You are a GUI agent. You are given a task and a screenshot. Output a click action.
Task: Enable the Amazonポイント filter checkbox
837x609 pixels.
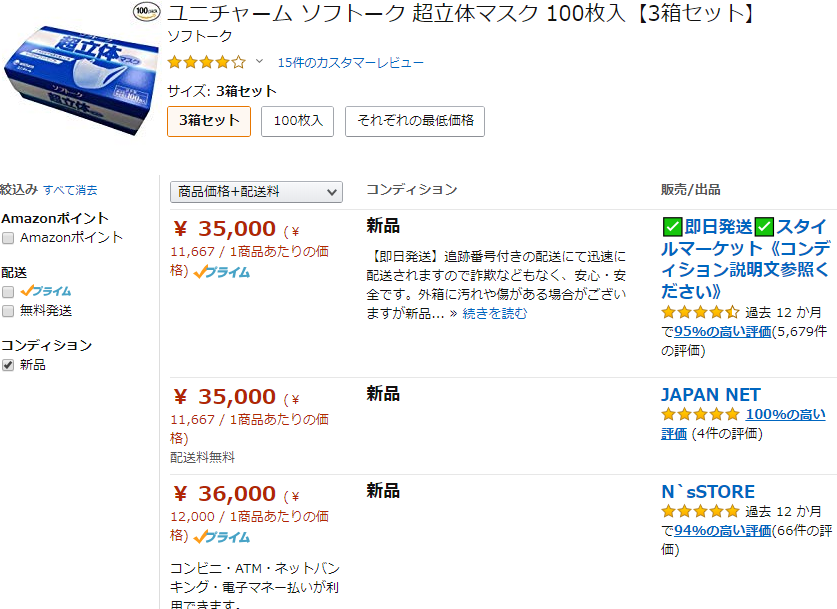click(8, 238)
